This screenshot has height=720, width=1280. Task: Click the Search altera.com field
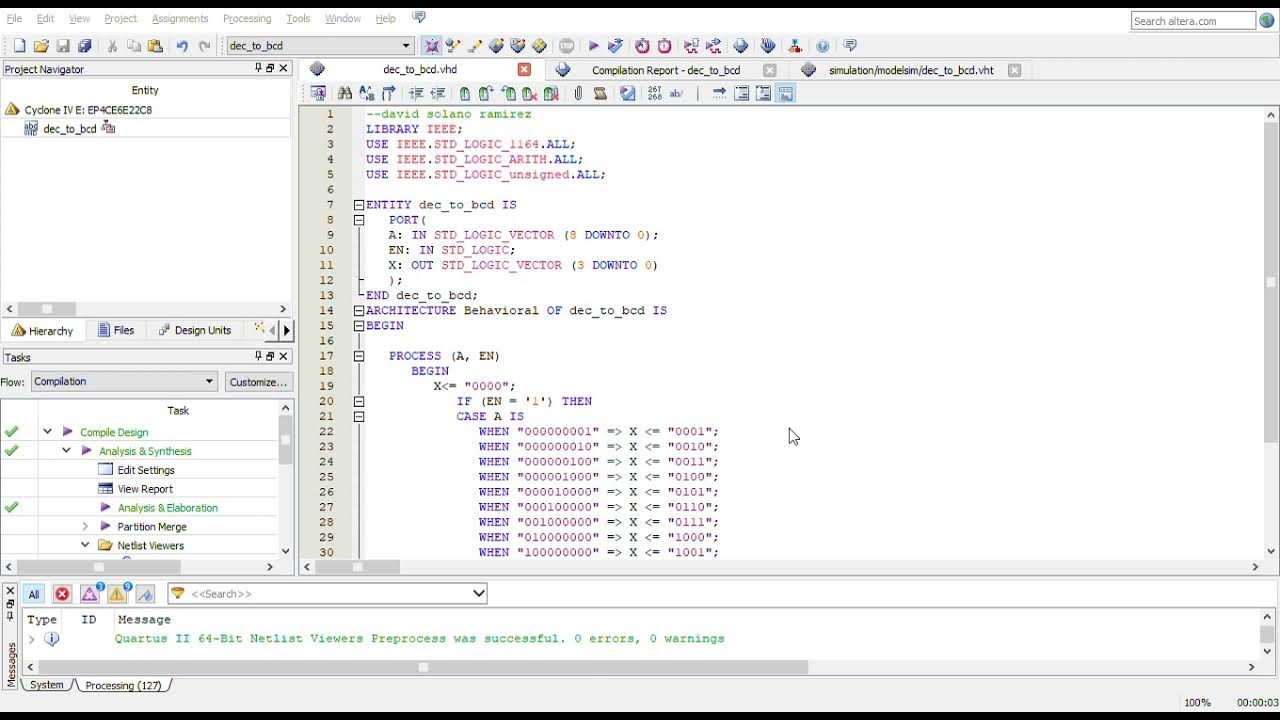click(x=1193, y=21)
